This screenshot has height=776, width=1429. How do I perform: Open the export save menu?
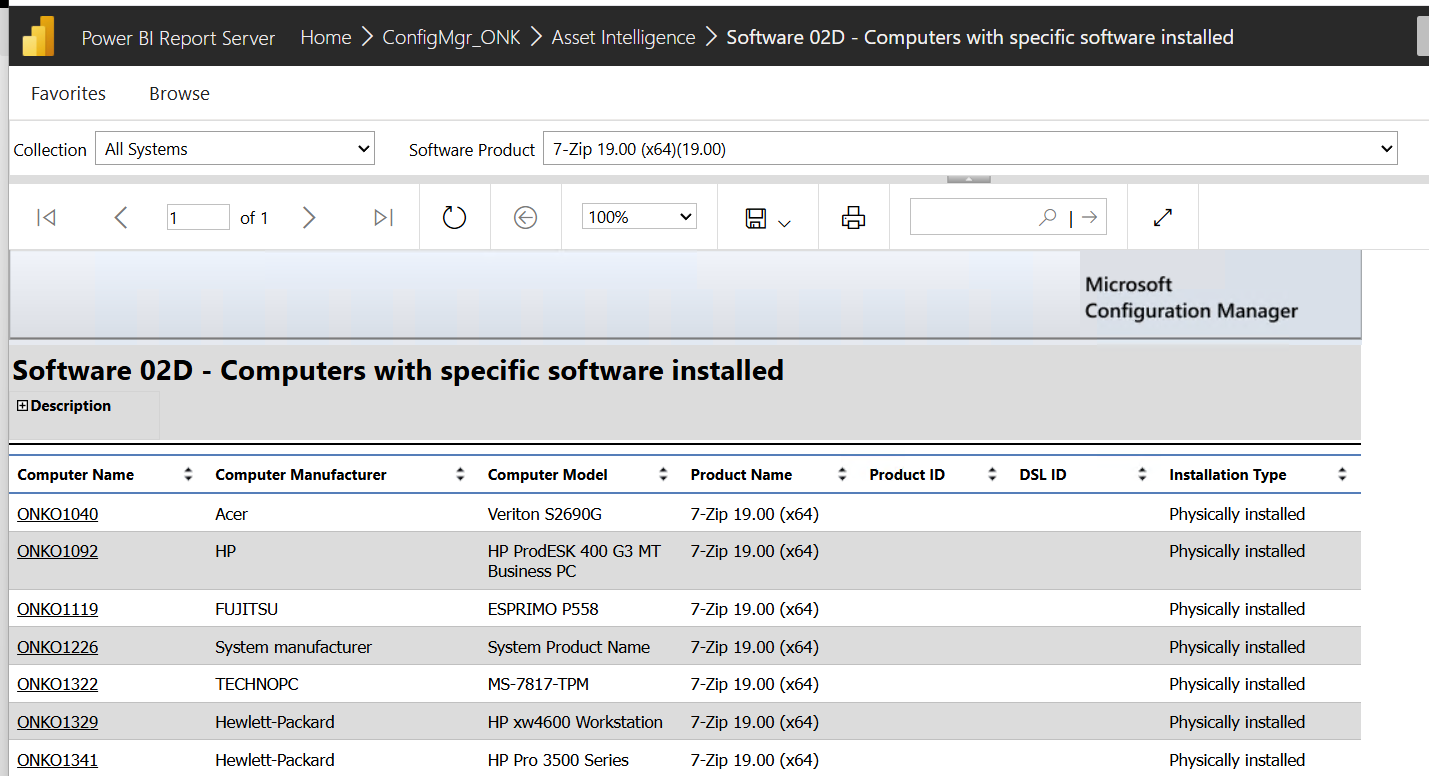767,218
